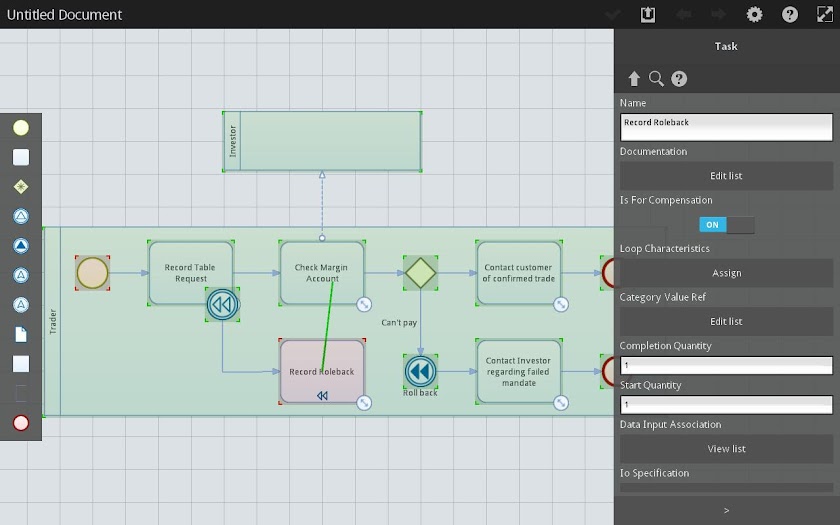This screenshot has width=840, height=525.
Task: Click the Roll back compensation event
Action: click(x=420, y=371)
